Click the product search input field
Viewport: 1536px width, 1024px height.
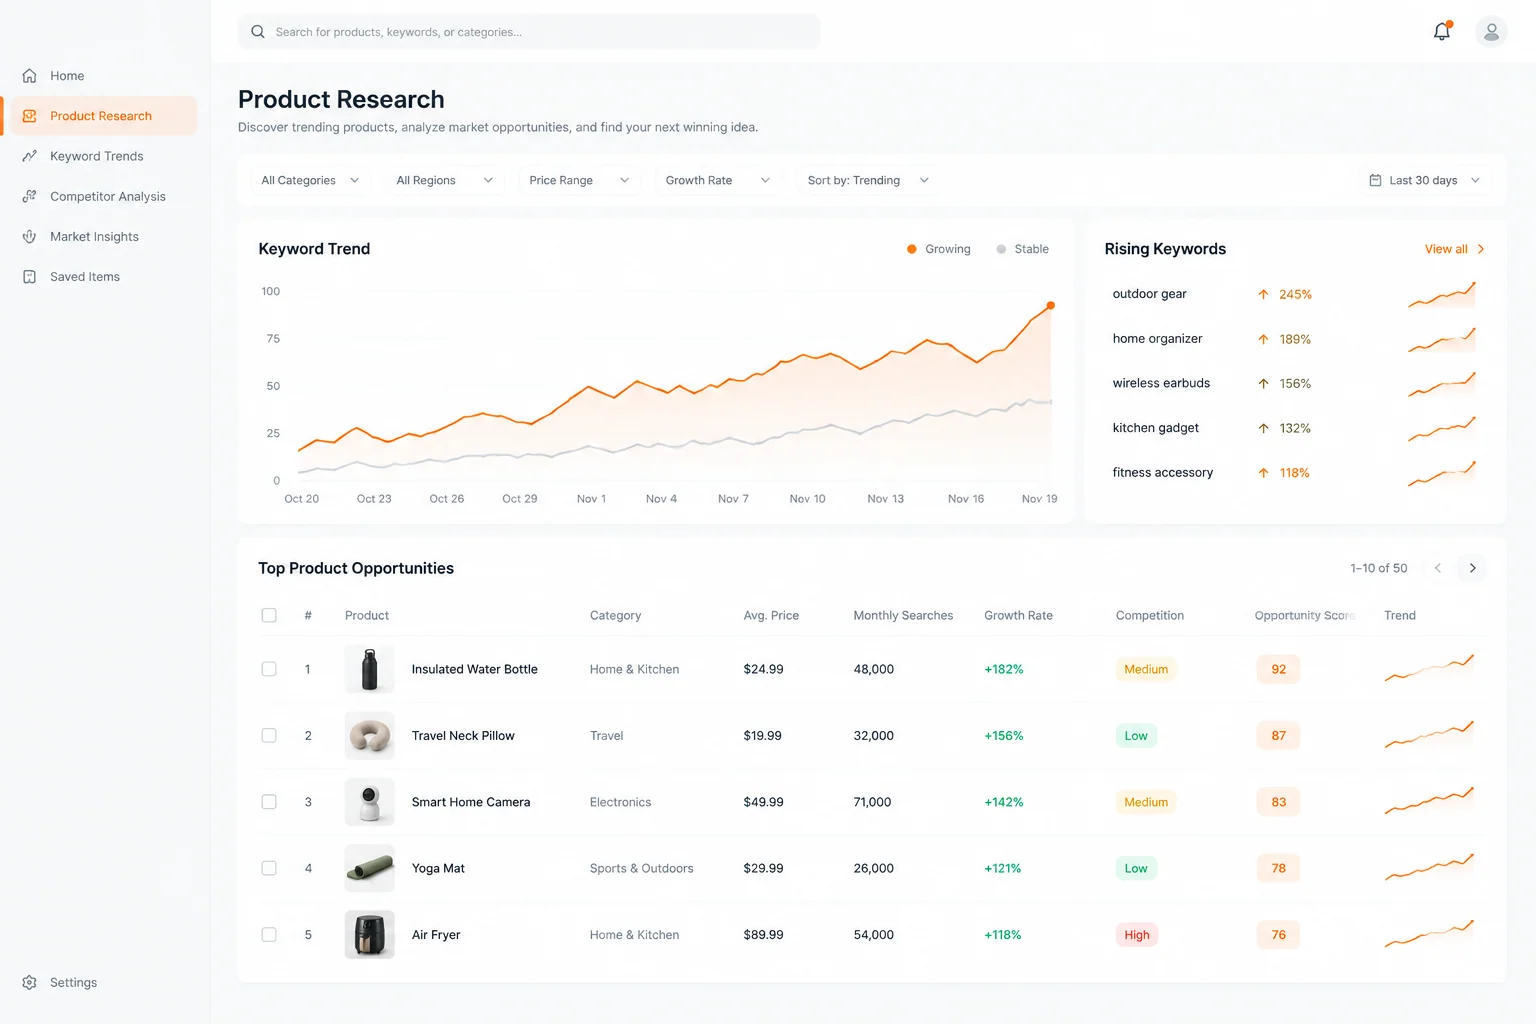[529, 32]
